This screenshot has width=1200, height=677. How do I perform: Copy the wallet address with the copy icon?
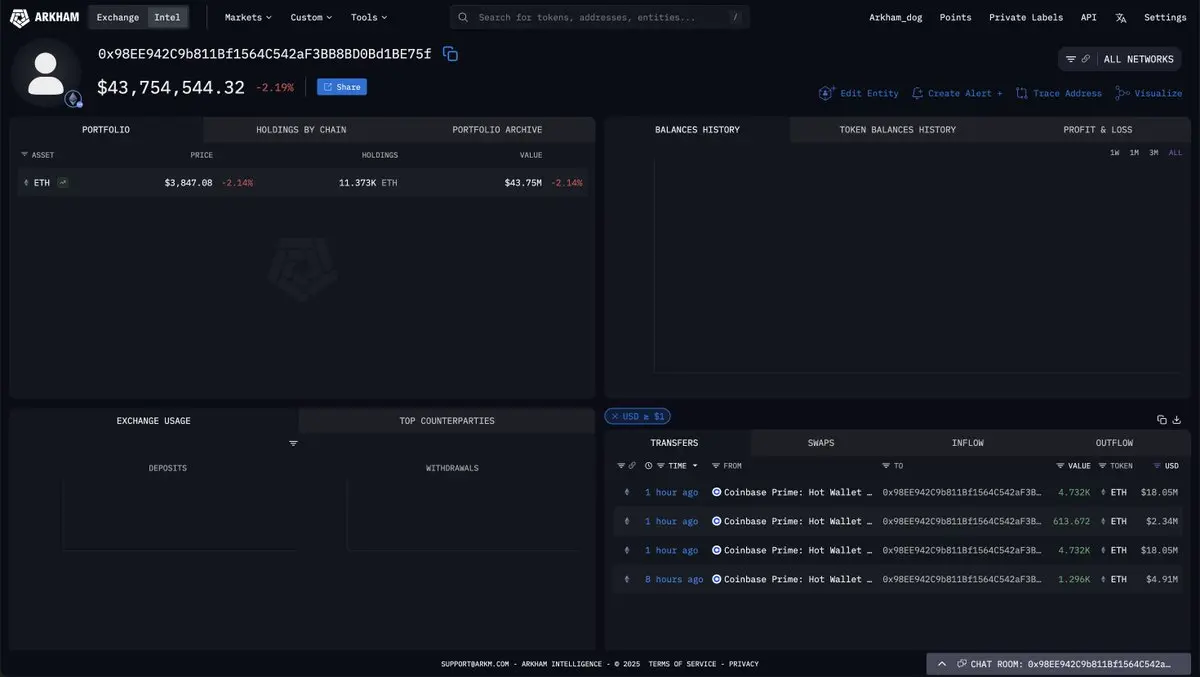[450, 54]
